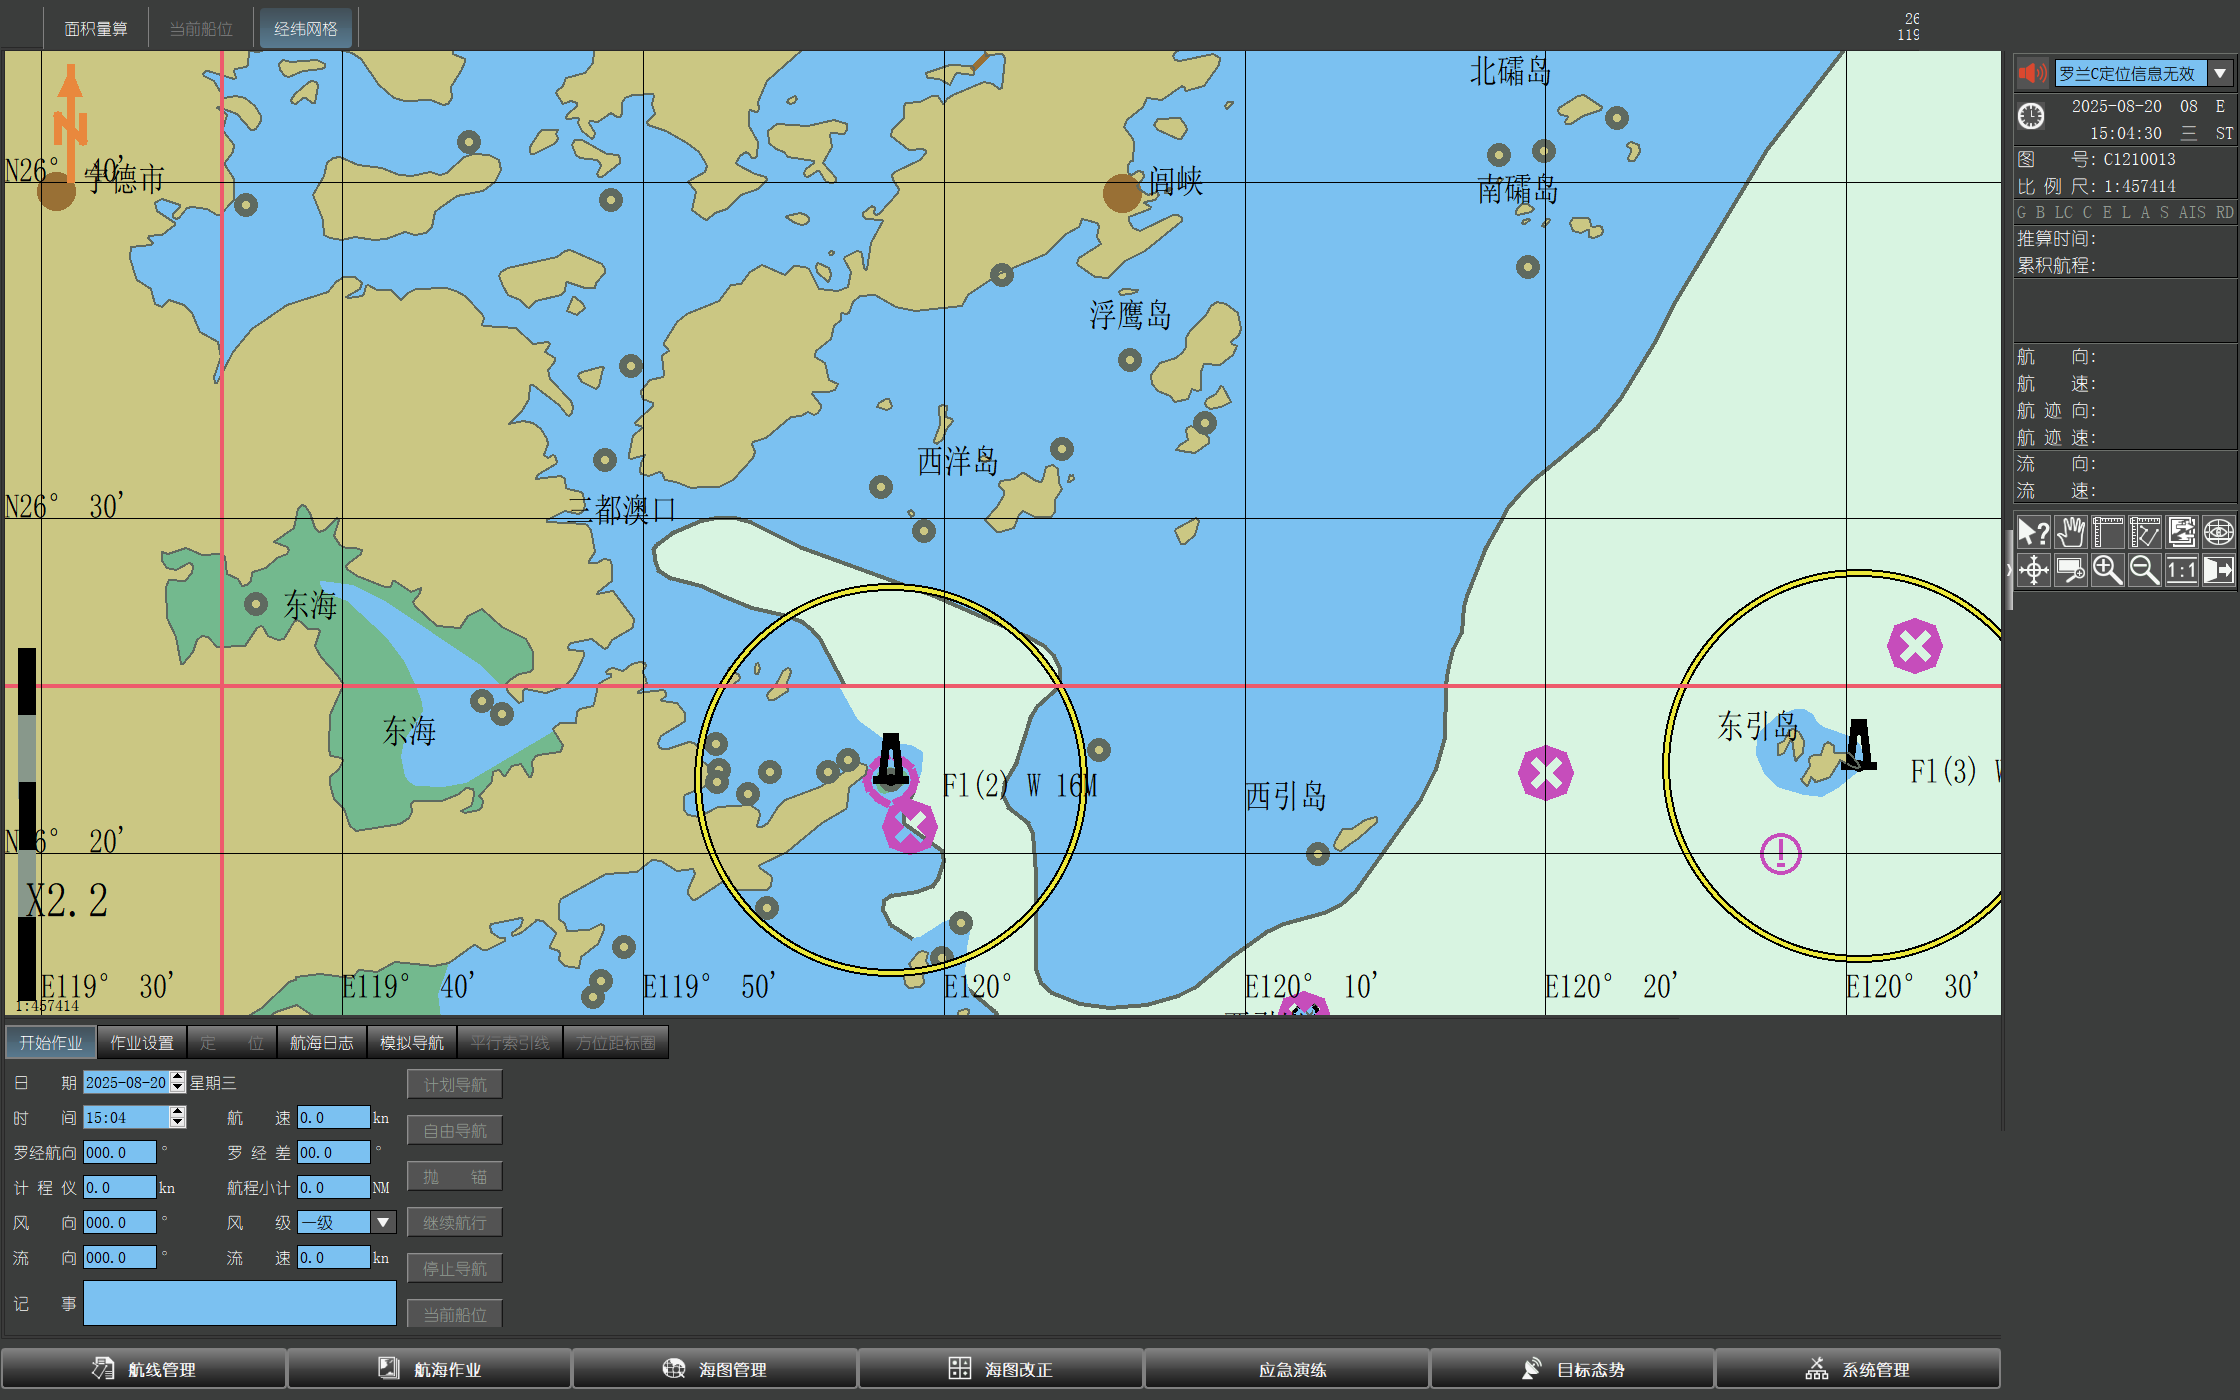
Task: Click the eye globe display icon
Action: pyautogui.click(x=2218, y=532)
